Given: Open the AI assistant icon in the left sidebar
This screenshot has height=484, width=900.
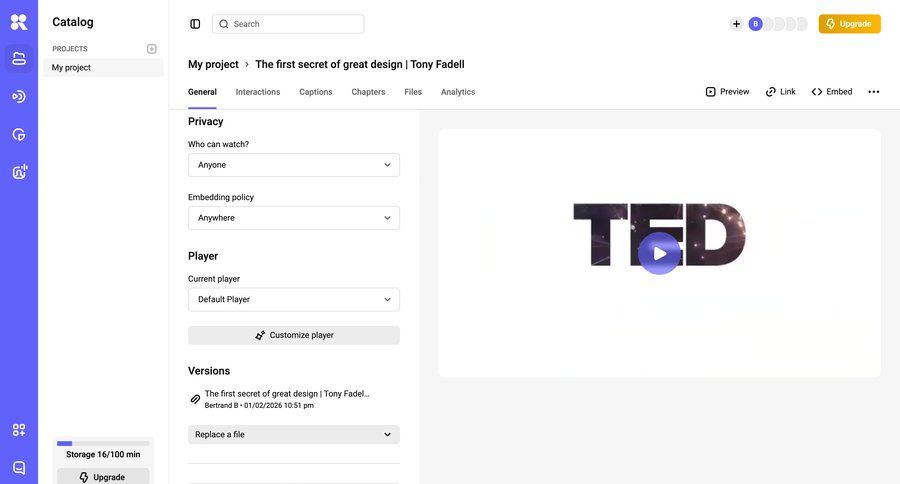Looking at the screenshot, I should pyautogui.click(x=19, y=172).
